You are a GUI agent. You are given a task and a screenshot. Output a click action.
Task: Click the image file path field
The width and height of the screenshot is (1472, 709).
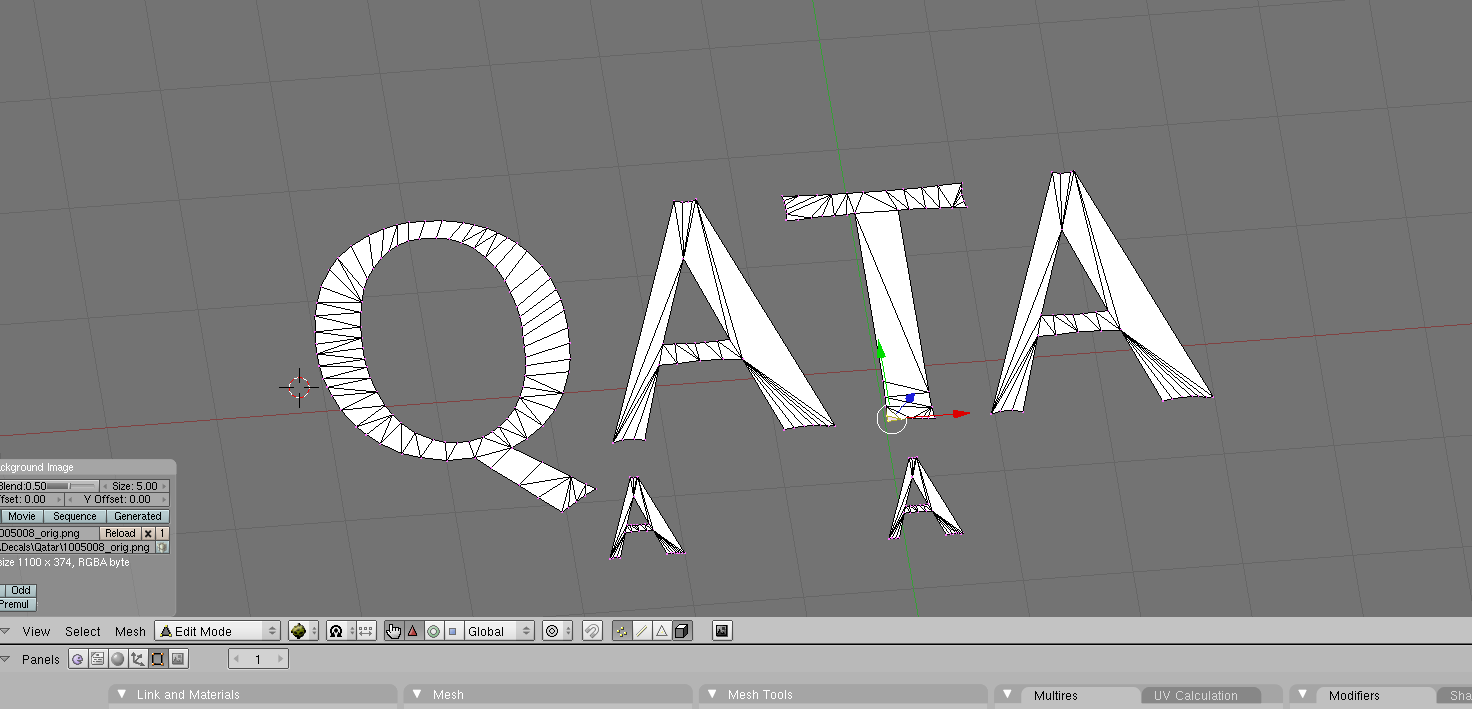pos(77,547)
